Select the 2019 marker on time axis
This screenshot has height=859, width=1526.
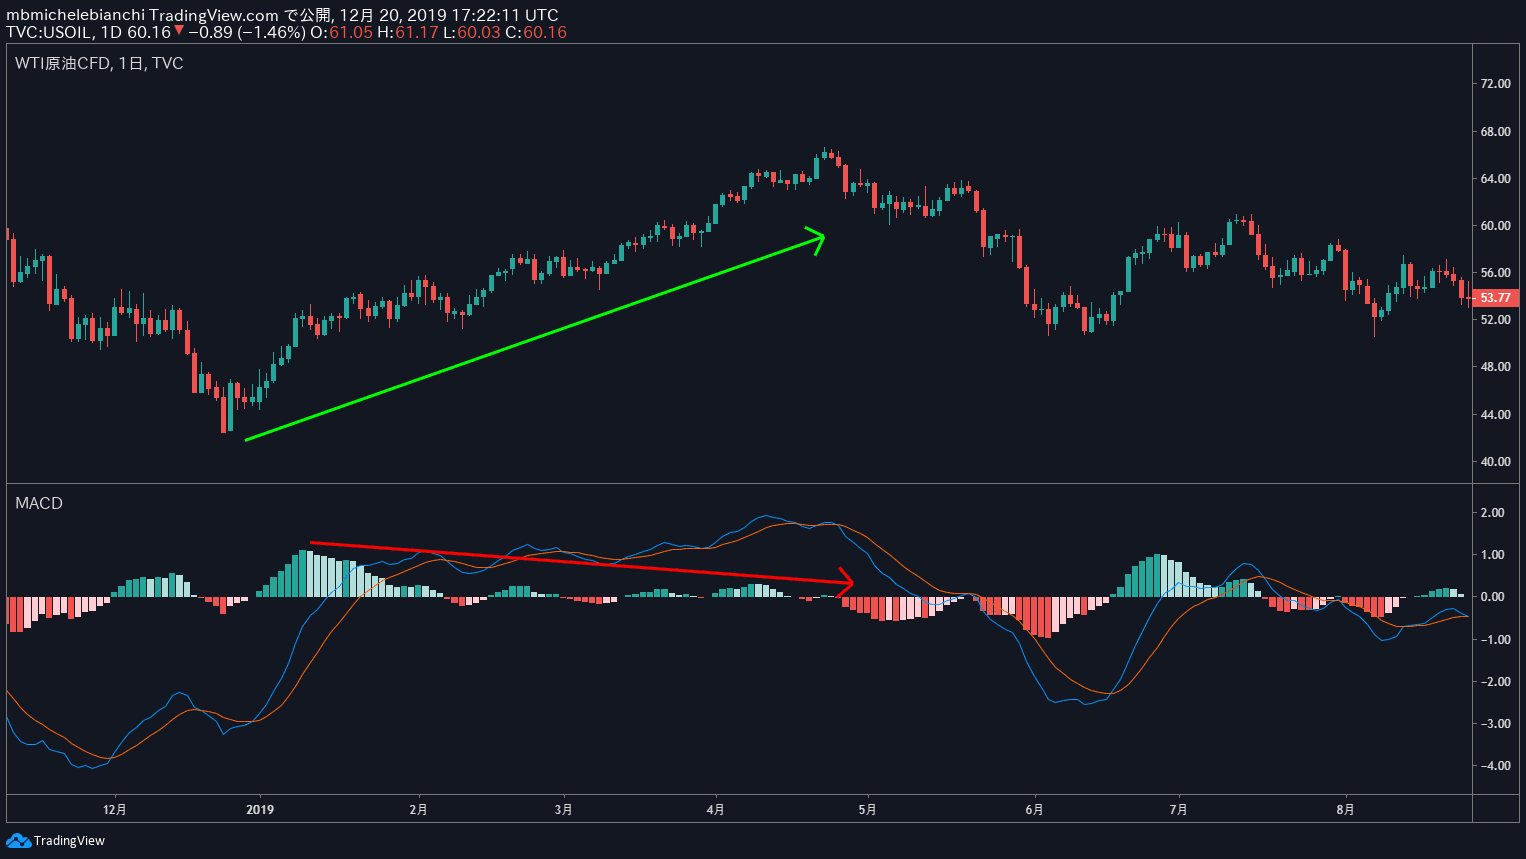tap(260, 809)
